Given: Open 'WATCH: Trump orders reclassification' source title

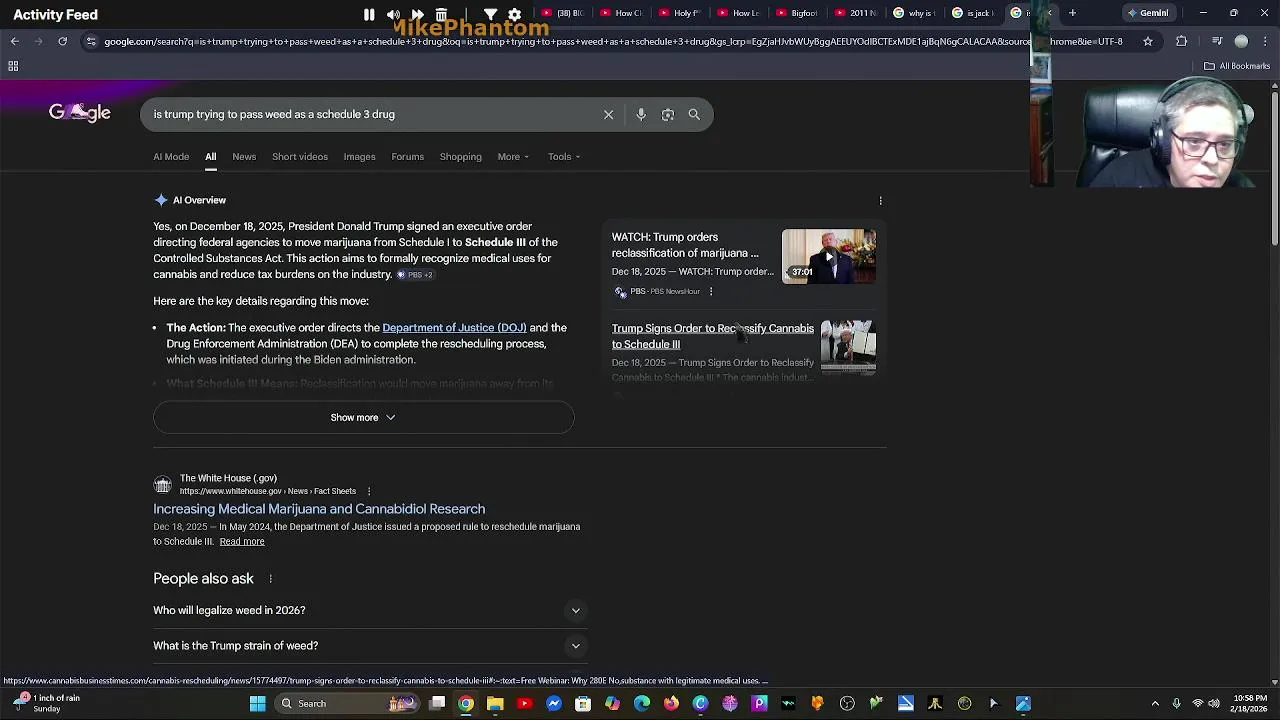Looking at the screenshot, I should tap(685, 245).
